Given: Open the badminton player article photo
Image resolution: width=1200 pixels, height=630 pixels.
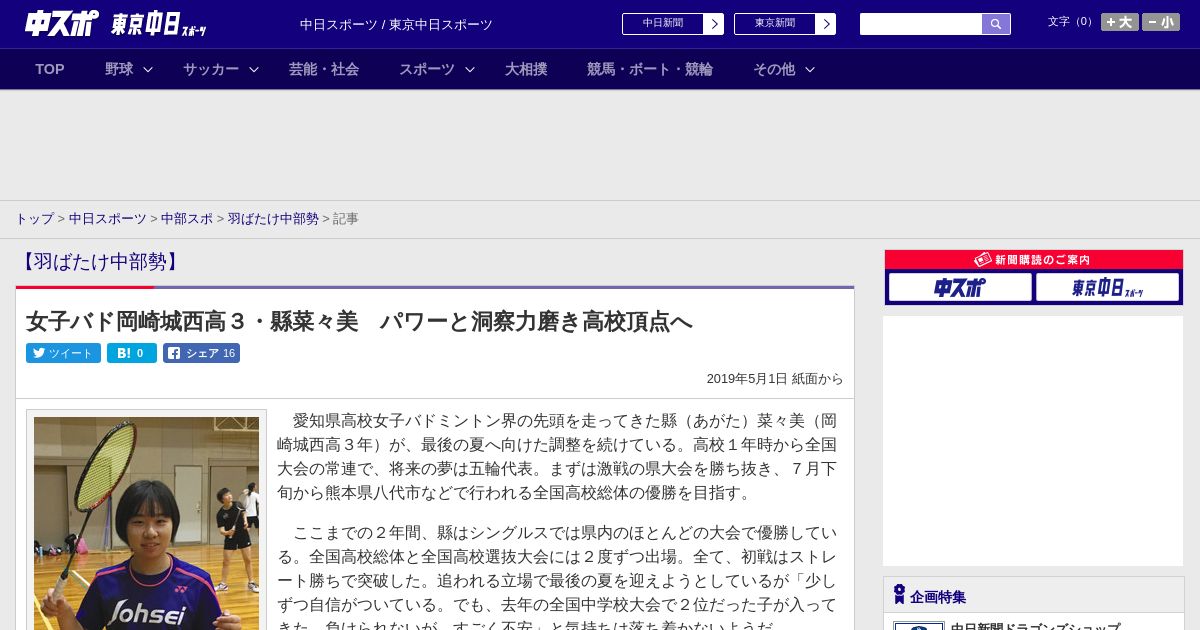Looking at the screenshot, I should (x=146, y=520).
